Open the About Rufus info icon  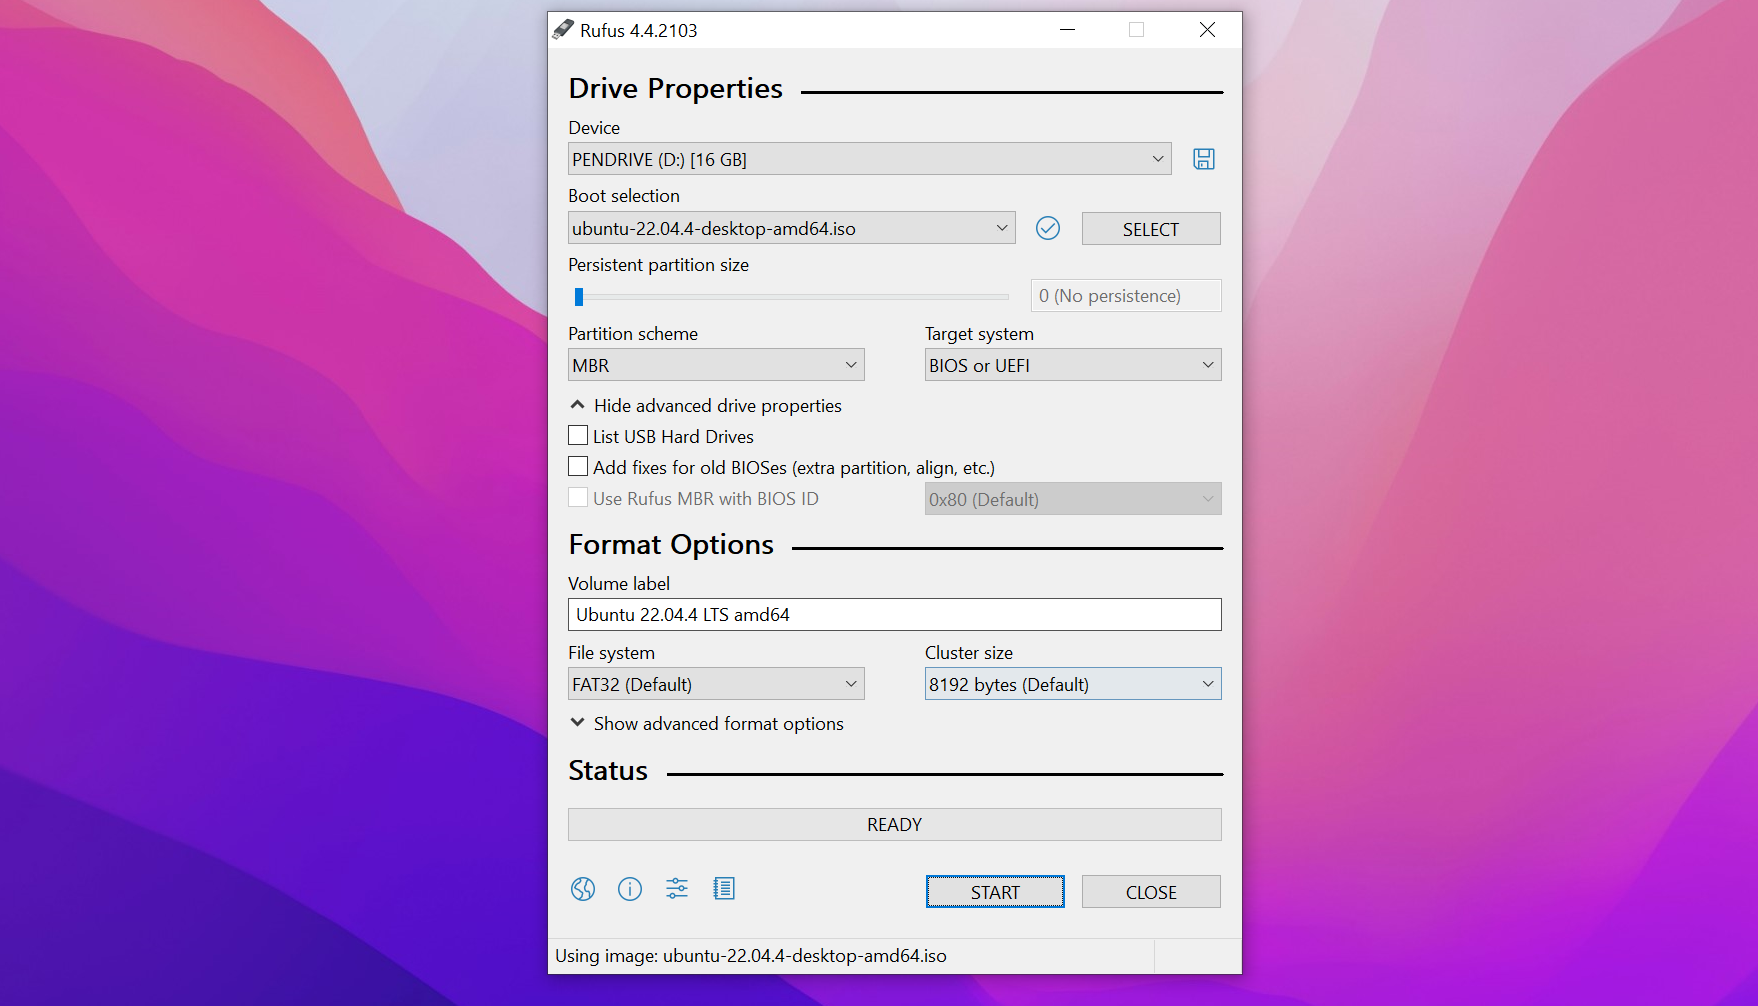click(629, 889)
